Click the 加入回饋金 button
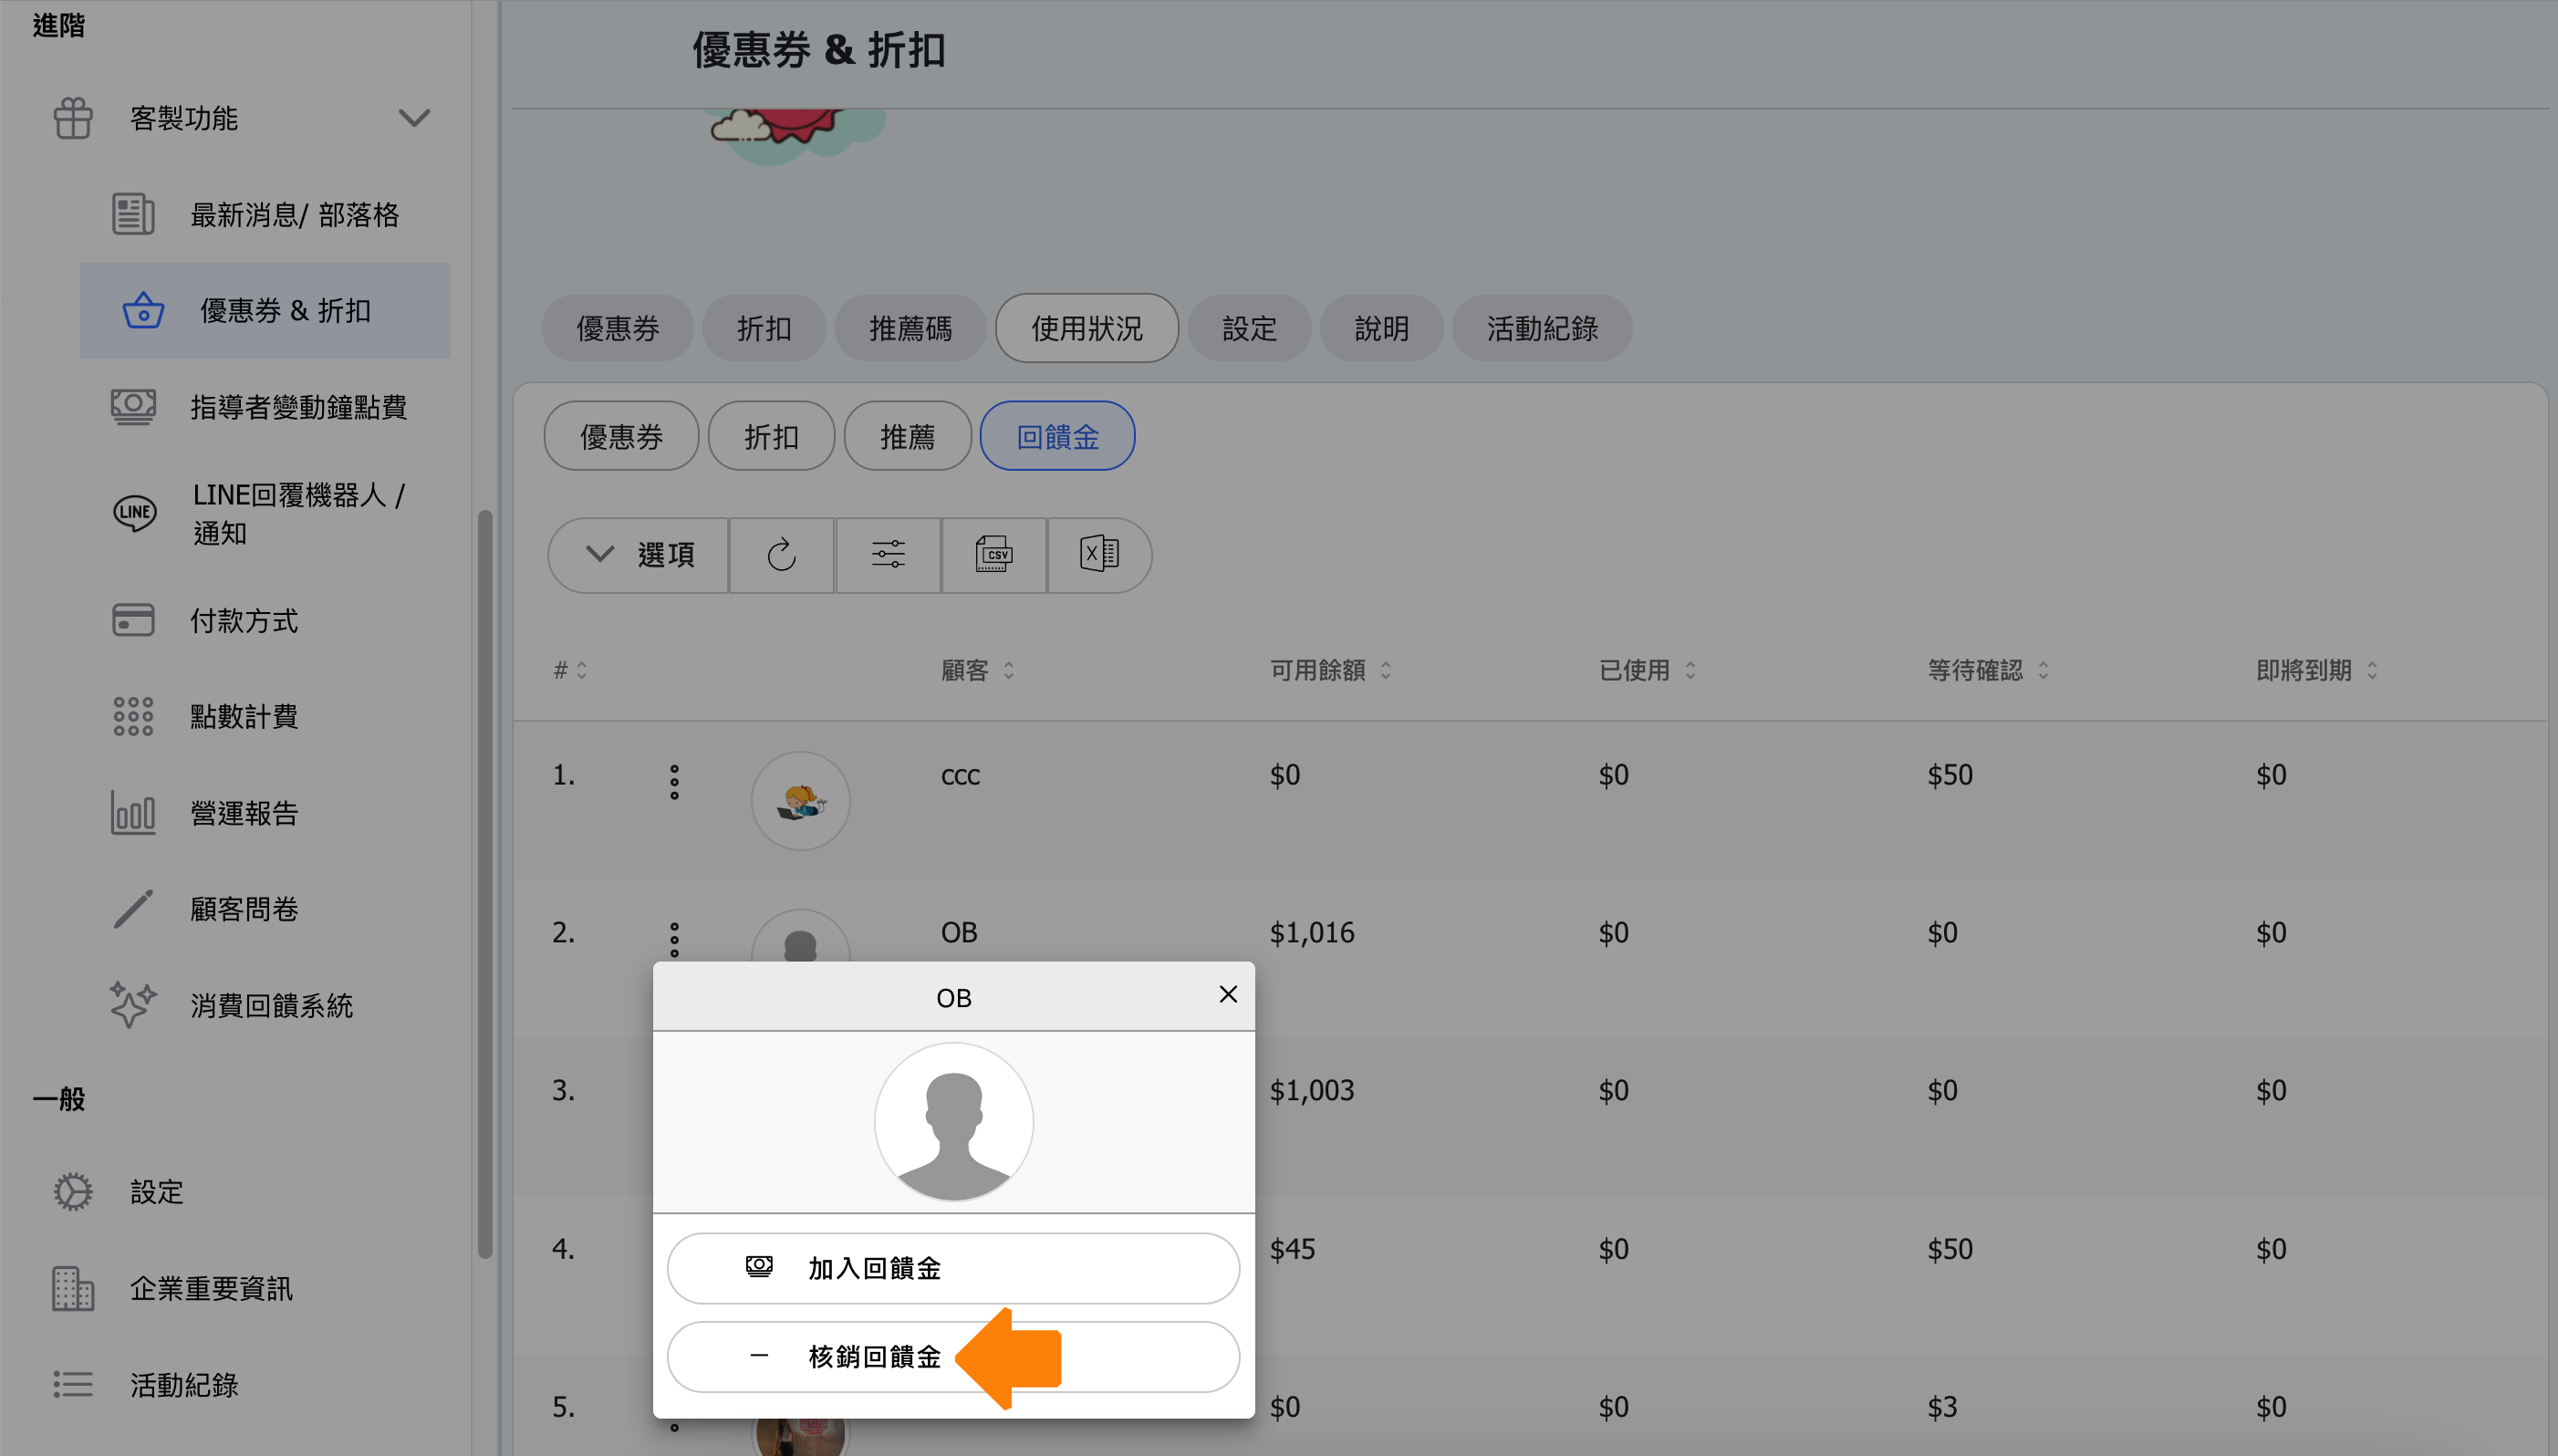 pos(952,1268)
